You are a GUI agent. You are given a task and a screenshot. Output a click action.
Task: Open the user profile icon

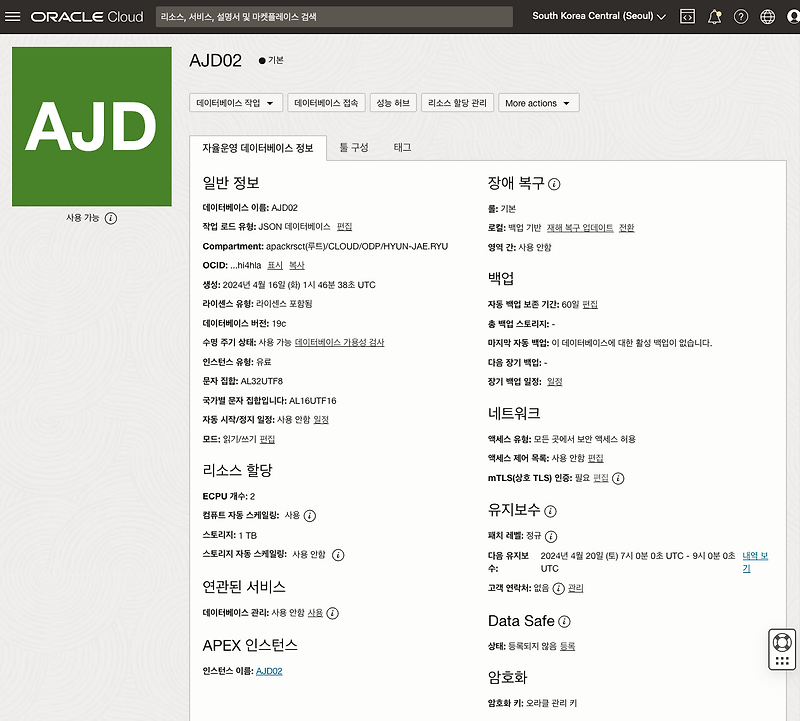pos(791,15)
